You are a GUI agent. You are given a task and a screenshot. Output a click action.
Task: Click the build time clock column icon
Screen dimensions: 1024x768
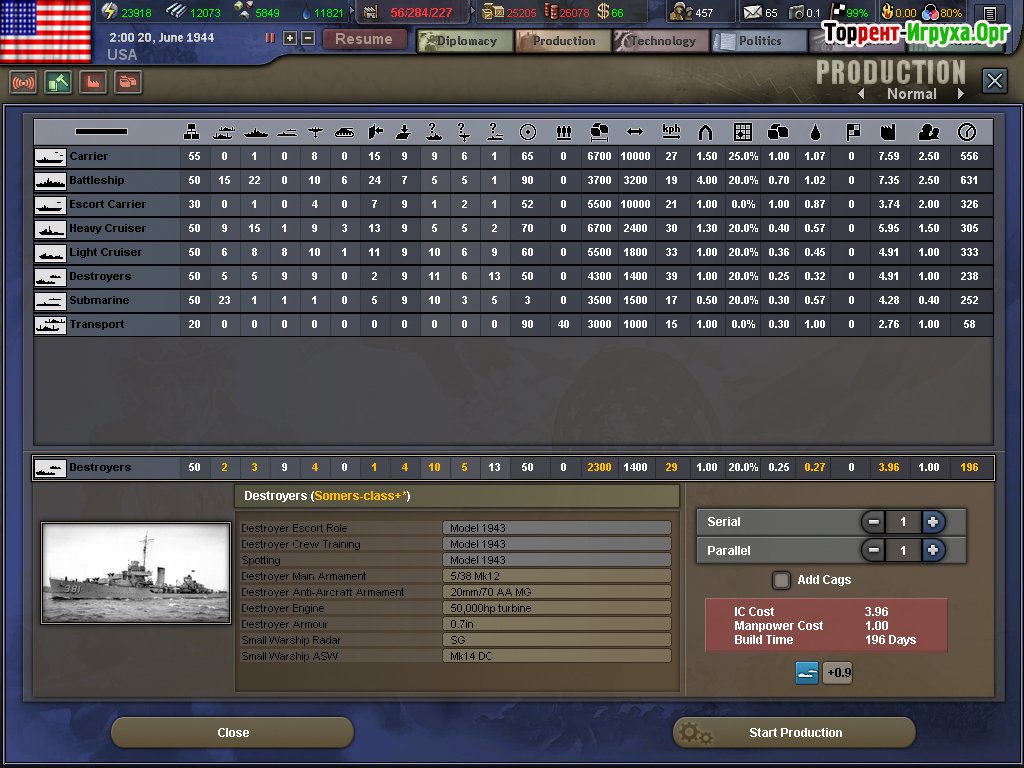pos(967,132)
